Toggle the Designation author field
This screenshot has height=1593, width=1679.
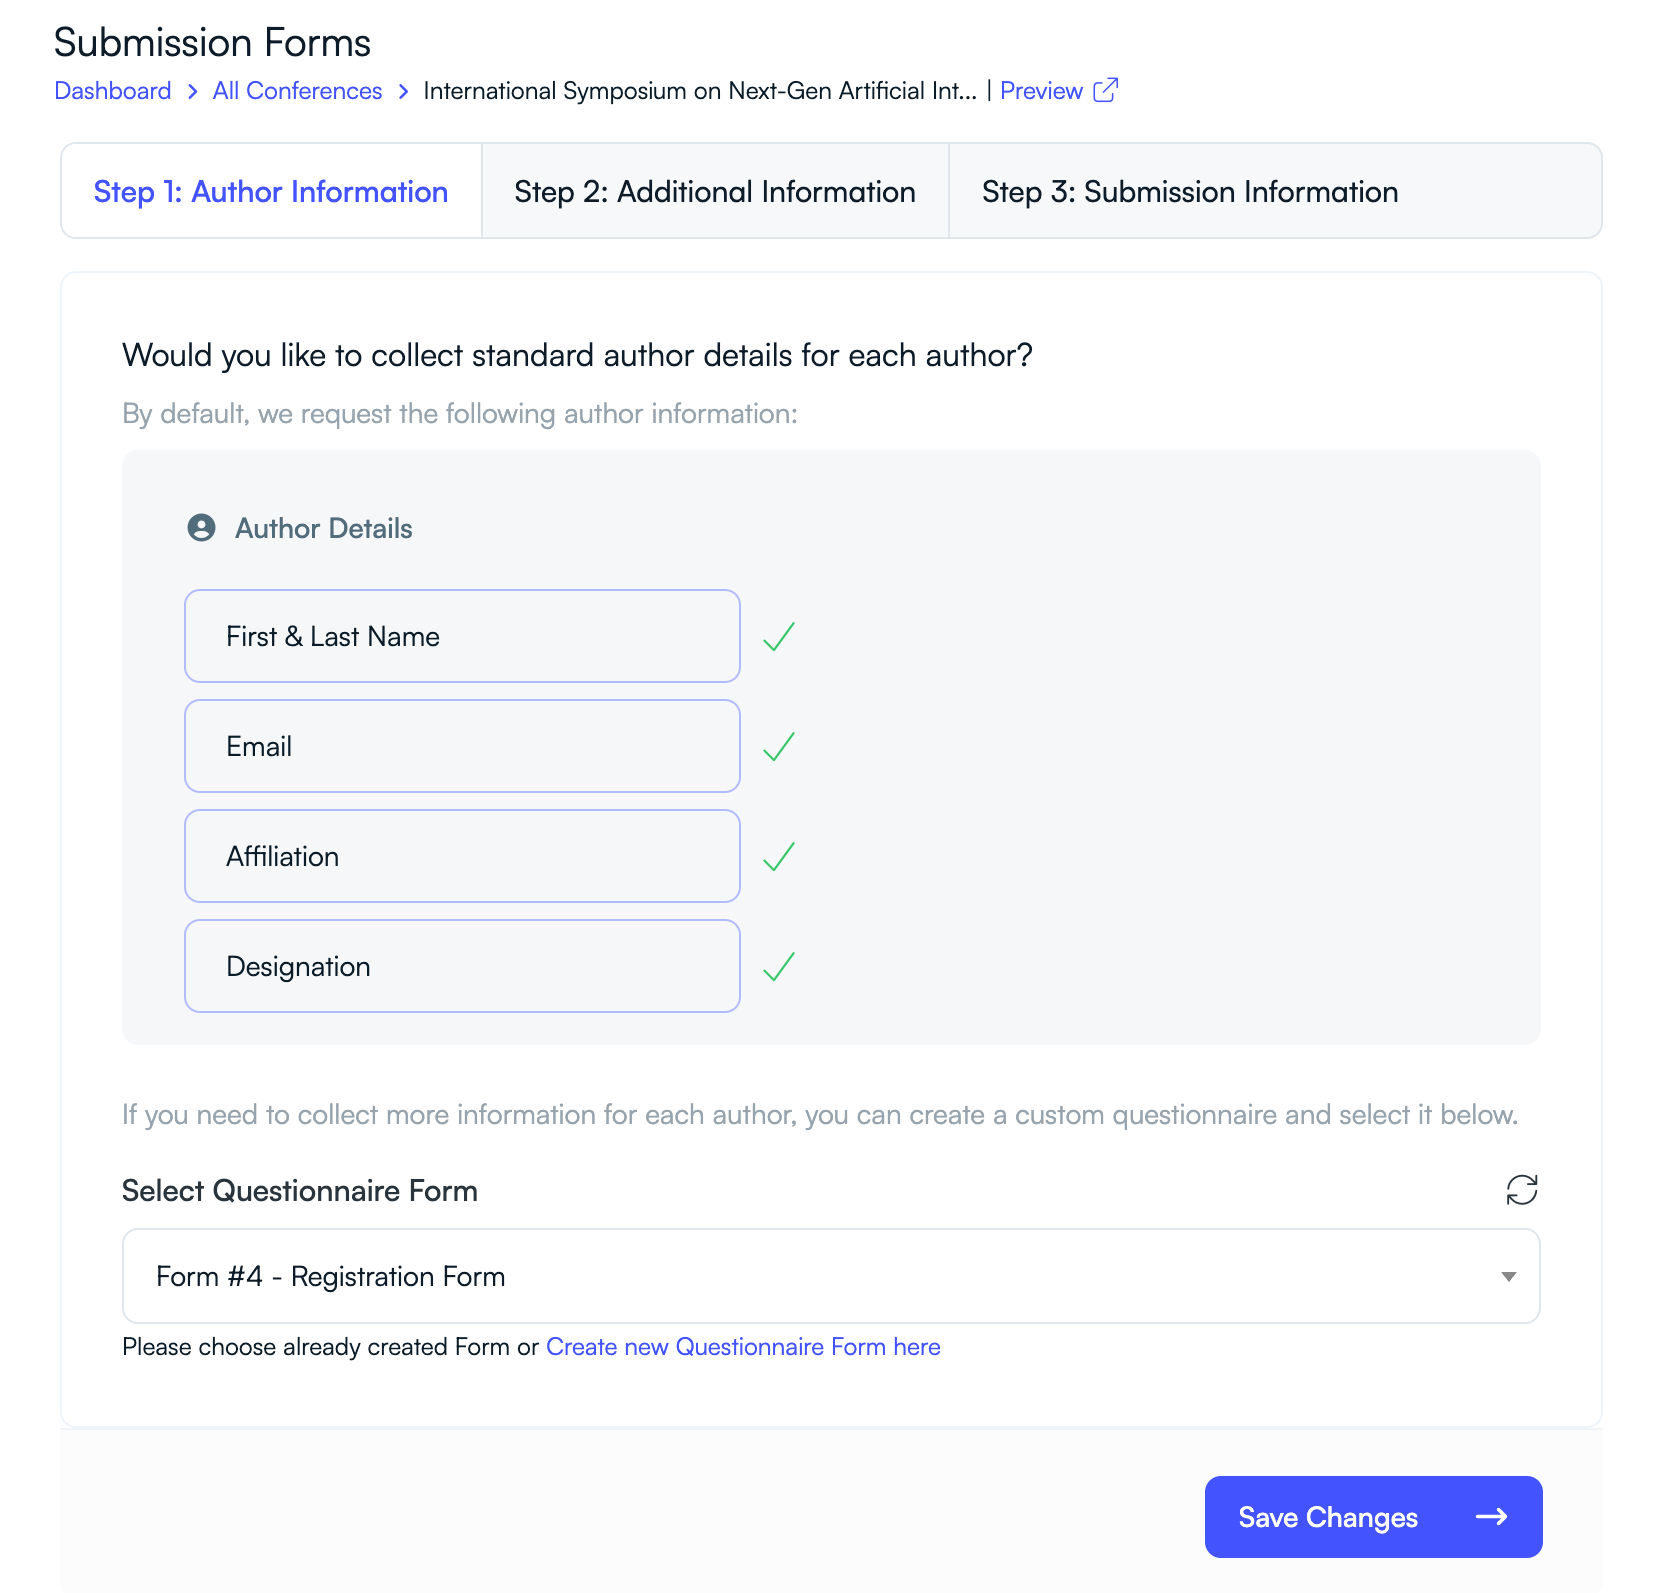point(461,965)
